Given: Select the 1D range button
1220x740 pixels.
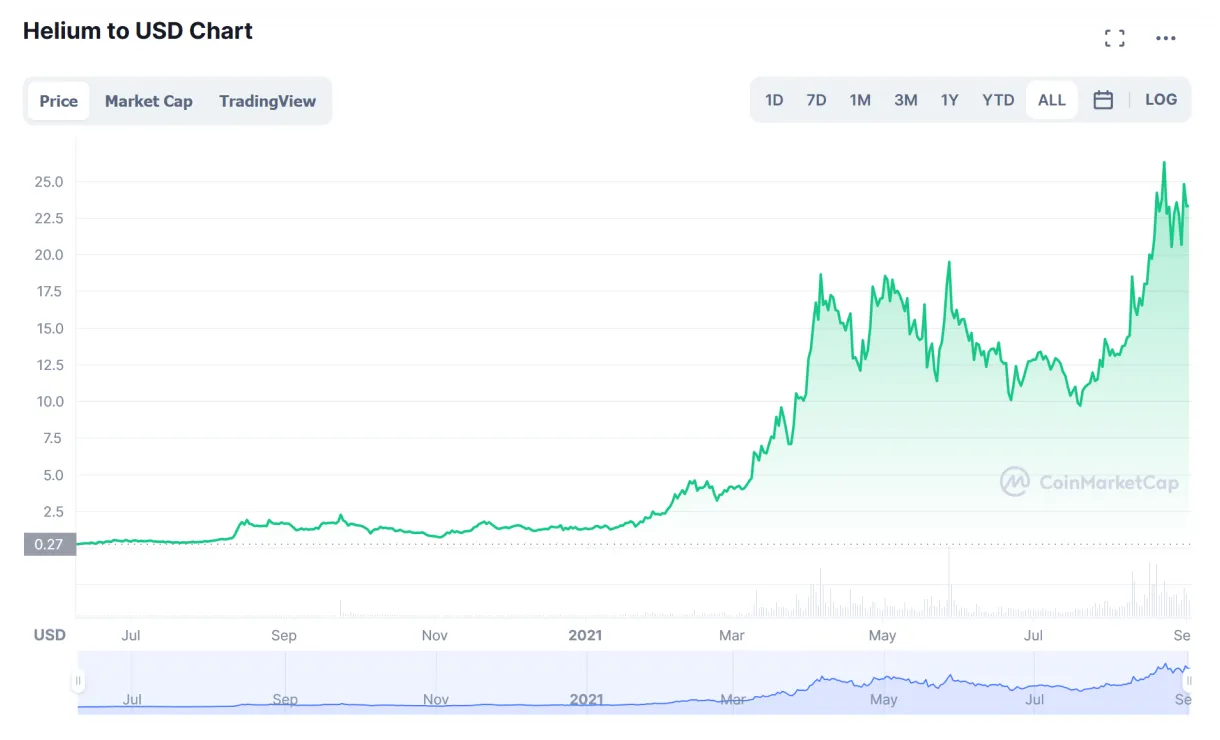Looking at the screenshot, I should point(773,100).
